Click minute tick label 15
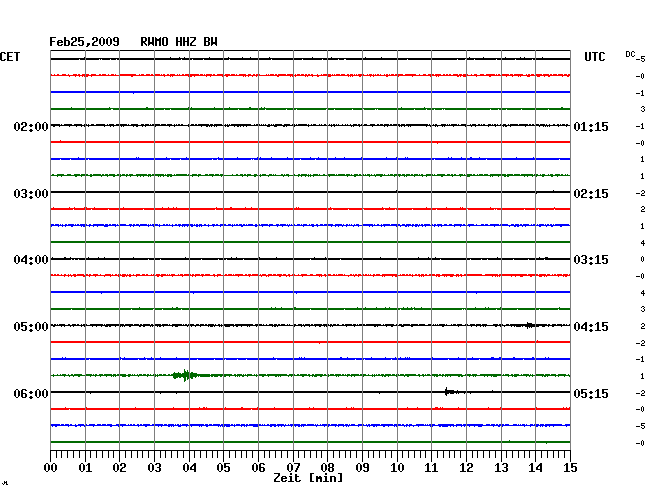This screenshot has width=650, height=494. click(x=570, y=468)
